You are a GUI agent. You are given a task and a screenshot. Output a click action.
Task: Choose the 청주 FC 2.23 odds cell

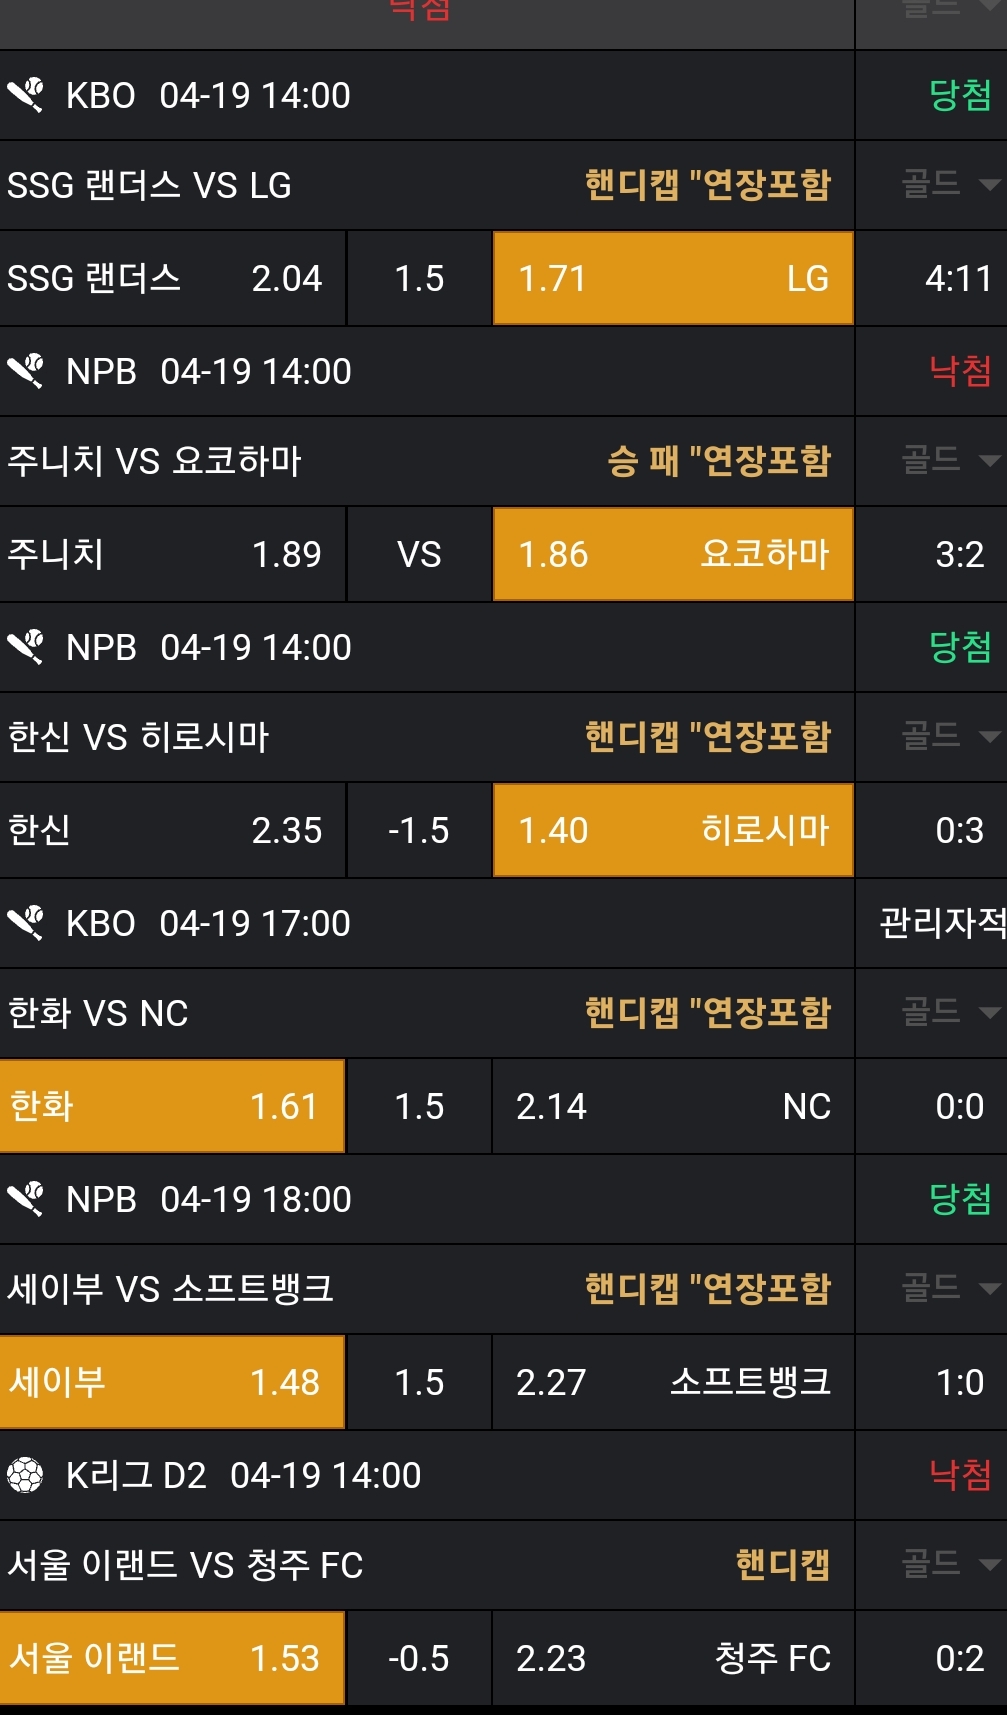pos(673,1658)
